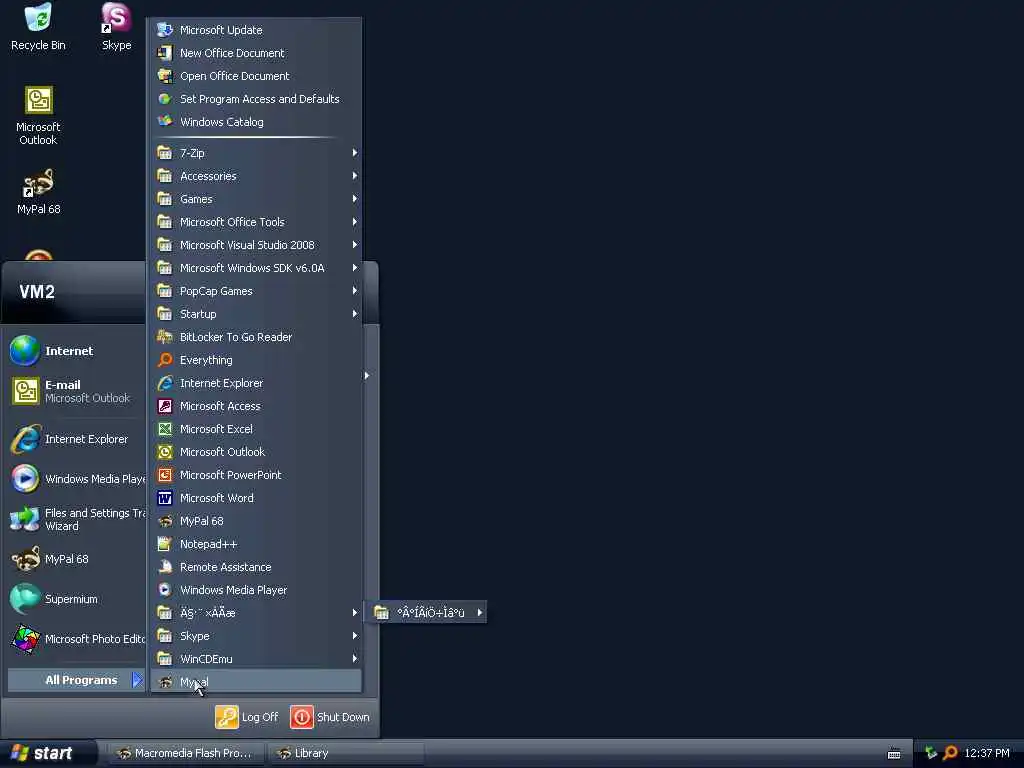Click the Remote Assistance icon

tap(165, 567)
